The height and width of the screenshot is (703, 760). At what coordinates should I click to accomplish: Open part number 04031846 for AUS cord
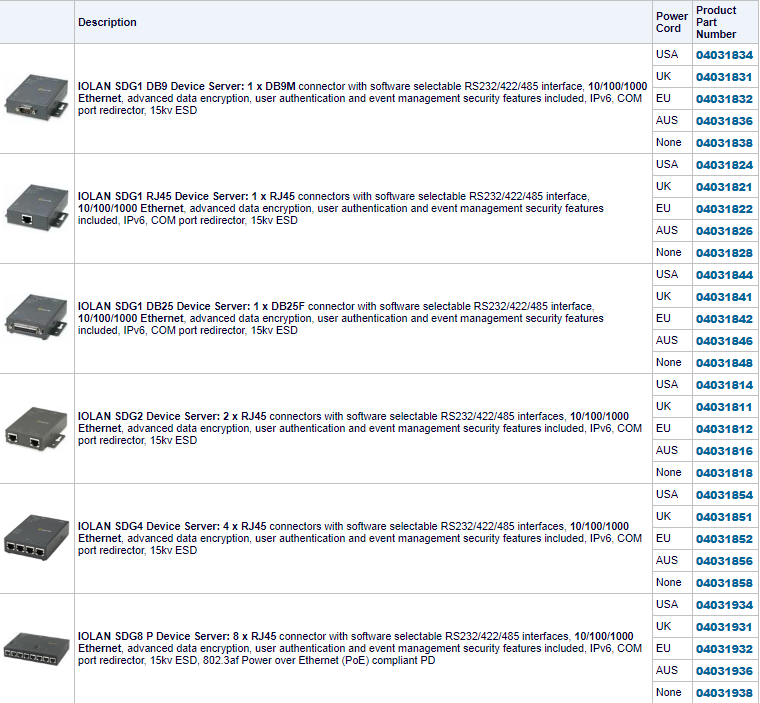point(724,341)
